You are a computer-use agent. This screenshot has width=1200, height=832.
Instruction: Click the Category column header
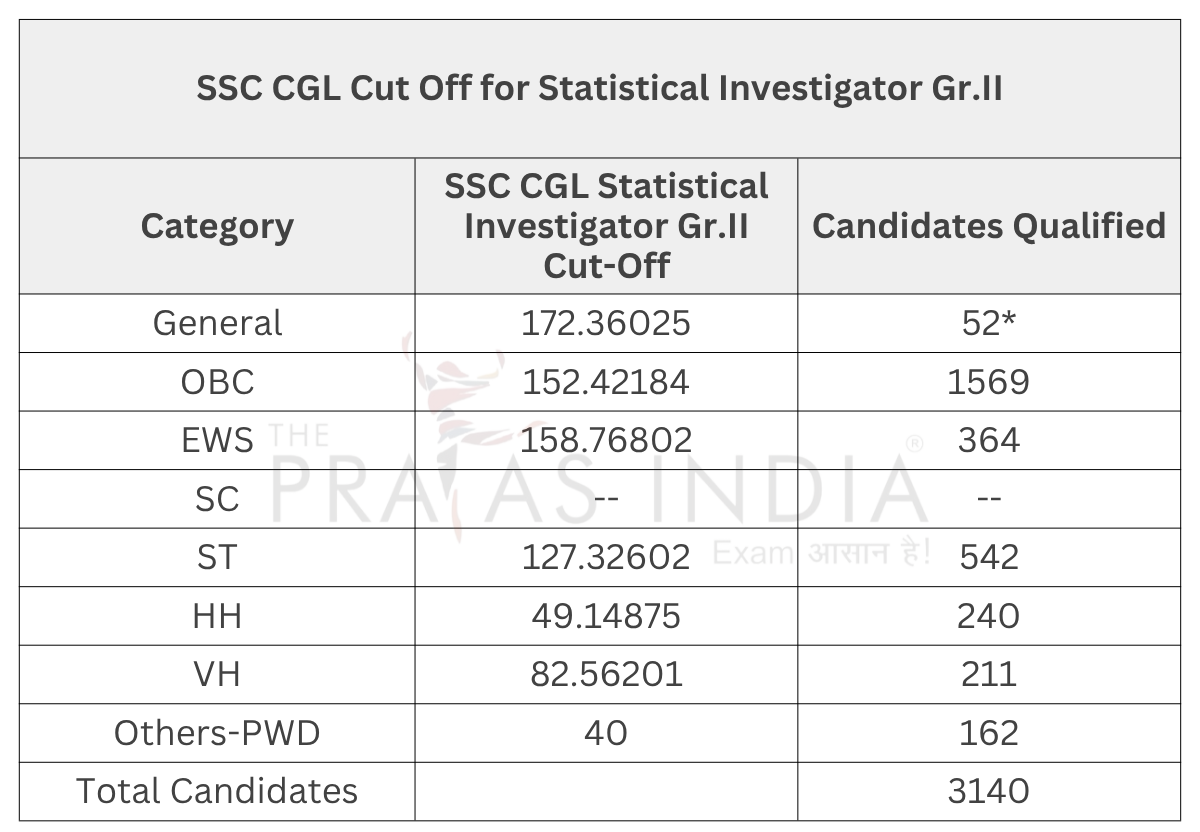point(217,226)
